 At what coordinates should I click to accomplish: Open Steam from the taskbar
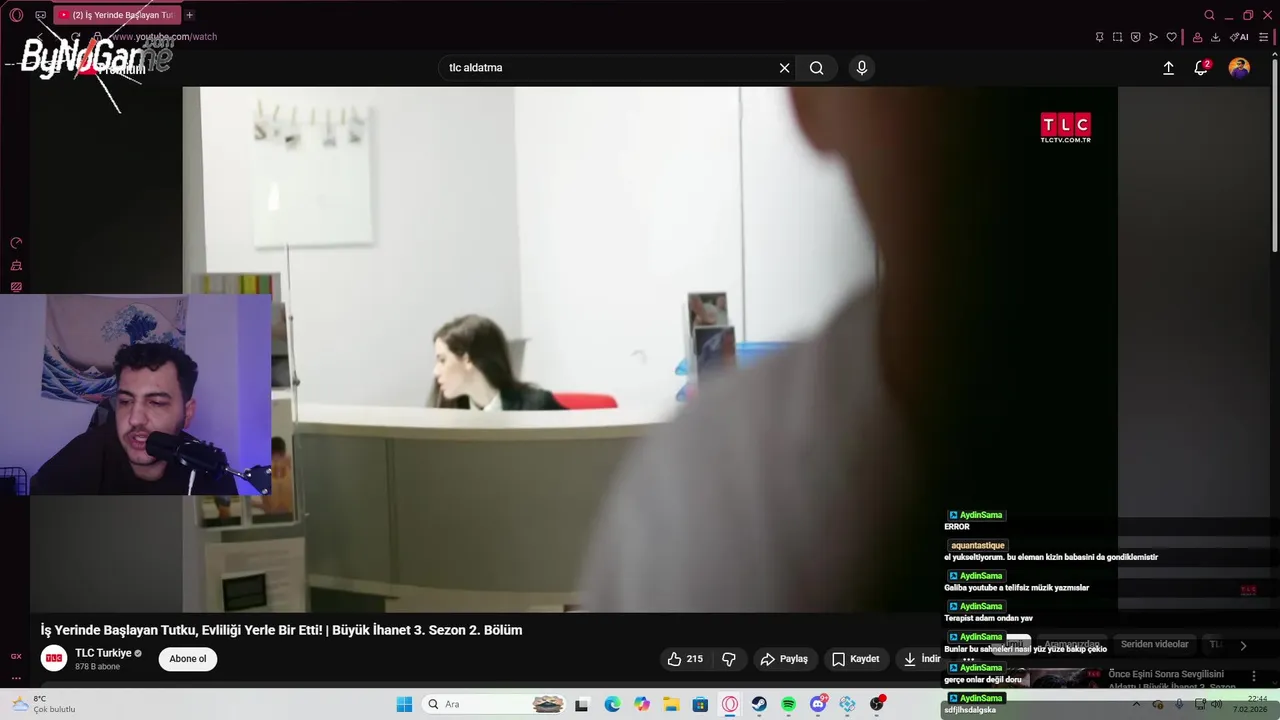point(759,704)
